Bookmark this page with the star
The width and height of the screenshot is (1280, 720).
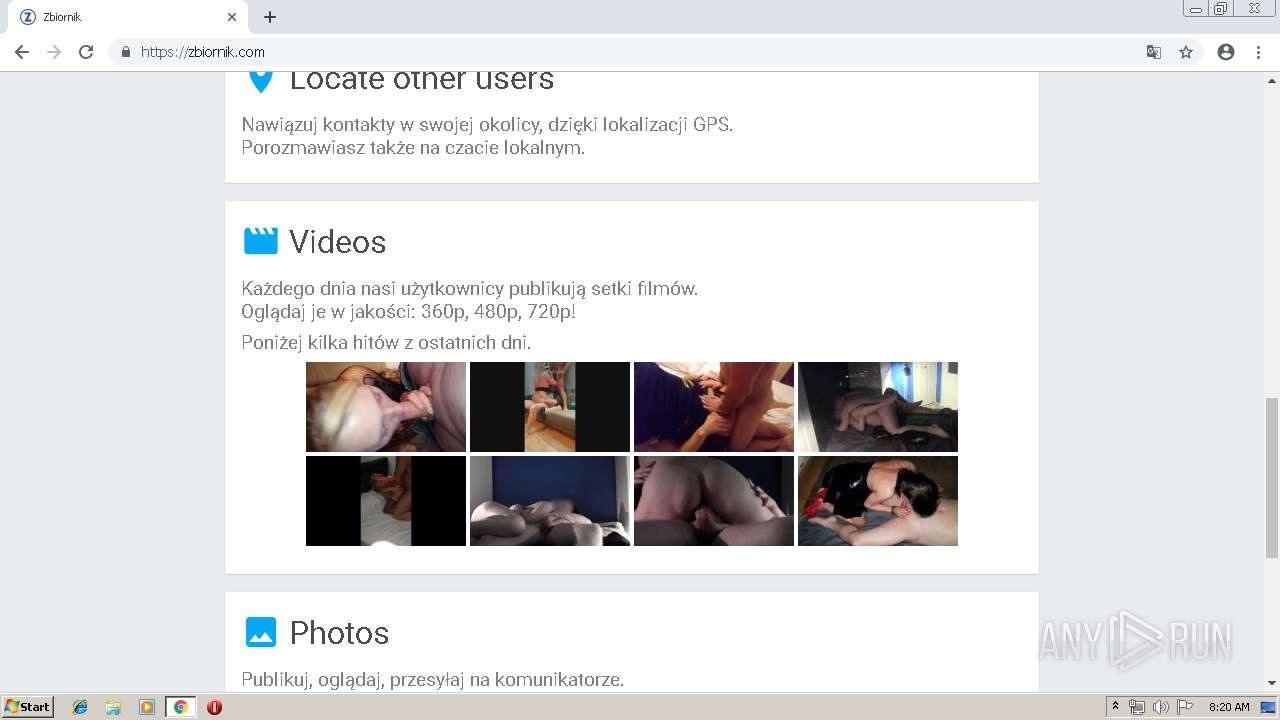(1186, 52)
